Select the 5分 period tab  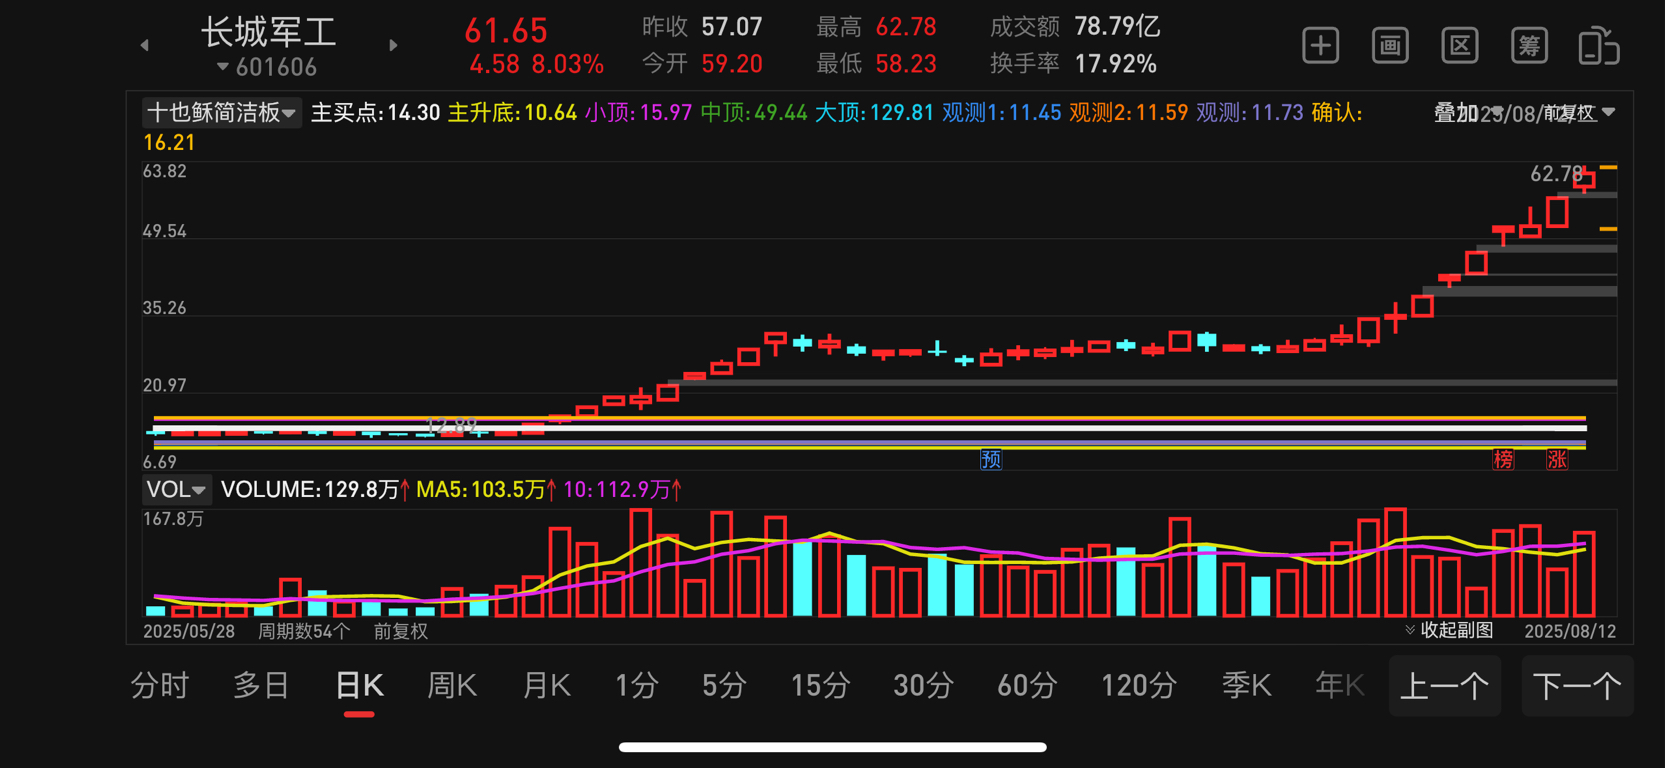coord(724,686)
